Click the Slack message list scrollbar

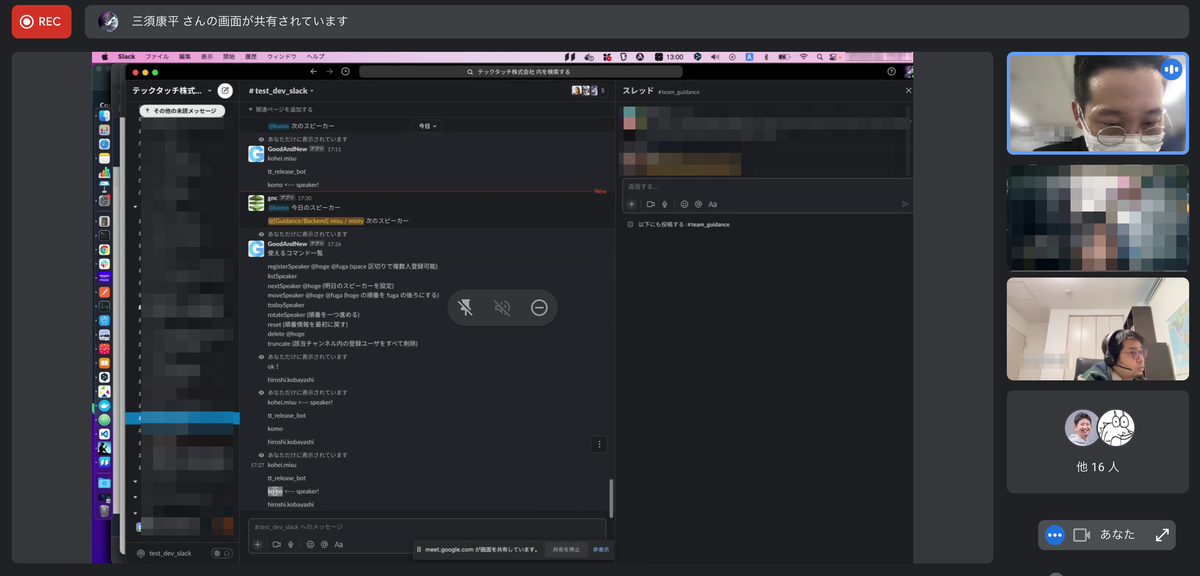click(610, 496)
